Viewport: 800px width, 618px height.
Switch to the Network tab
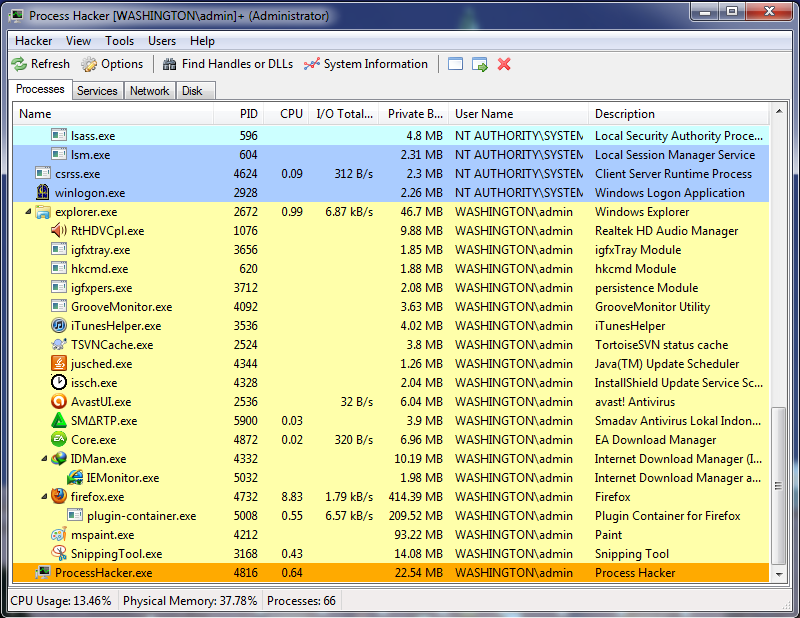click(x=149, y=90)
